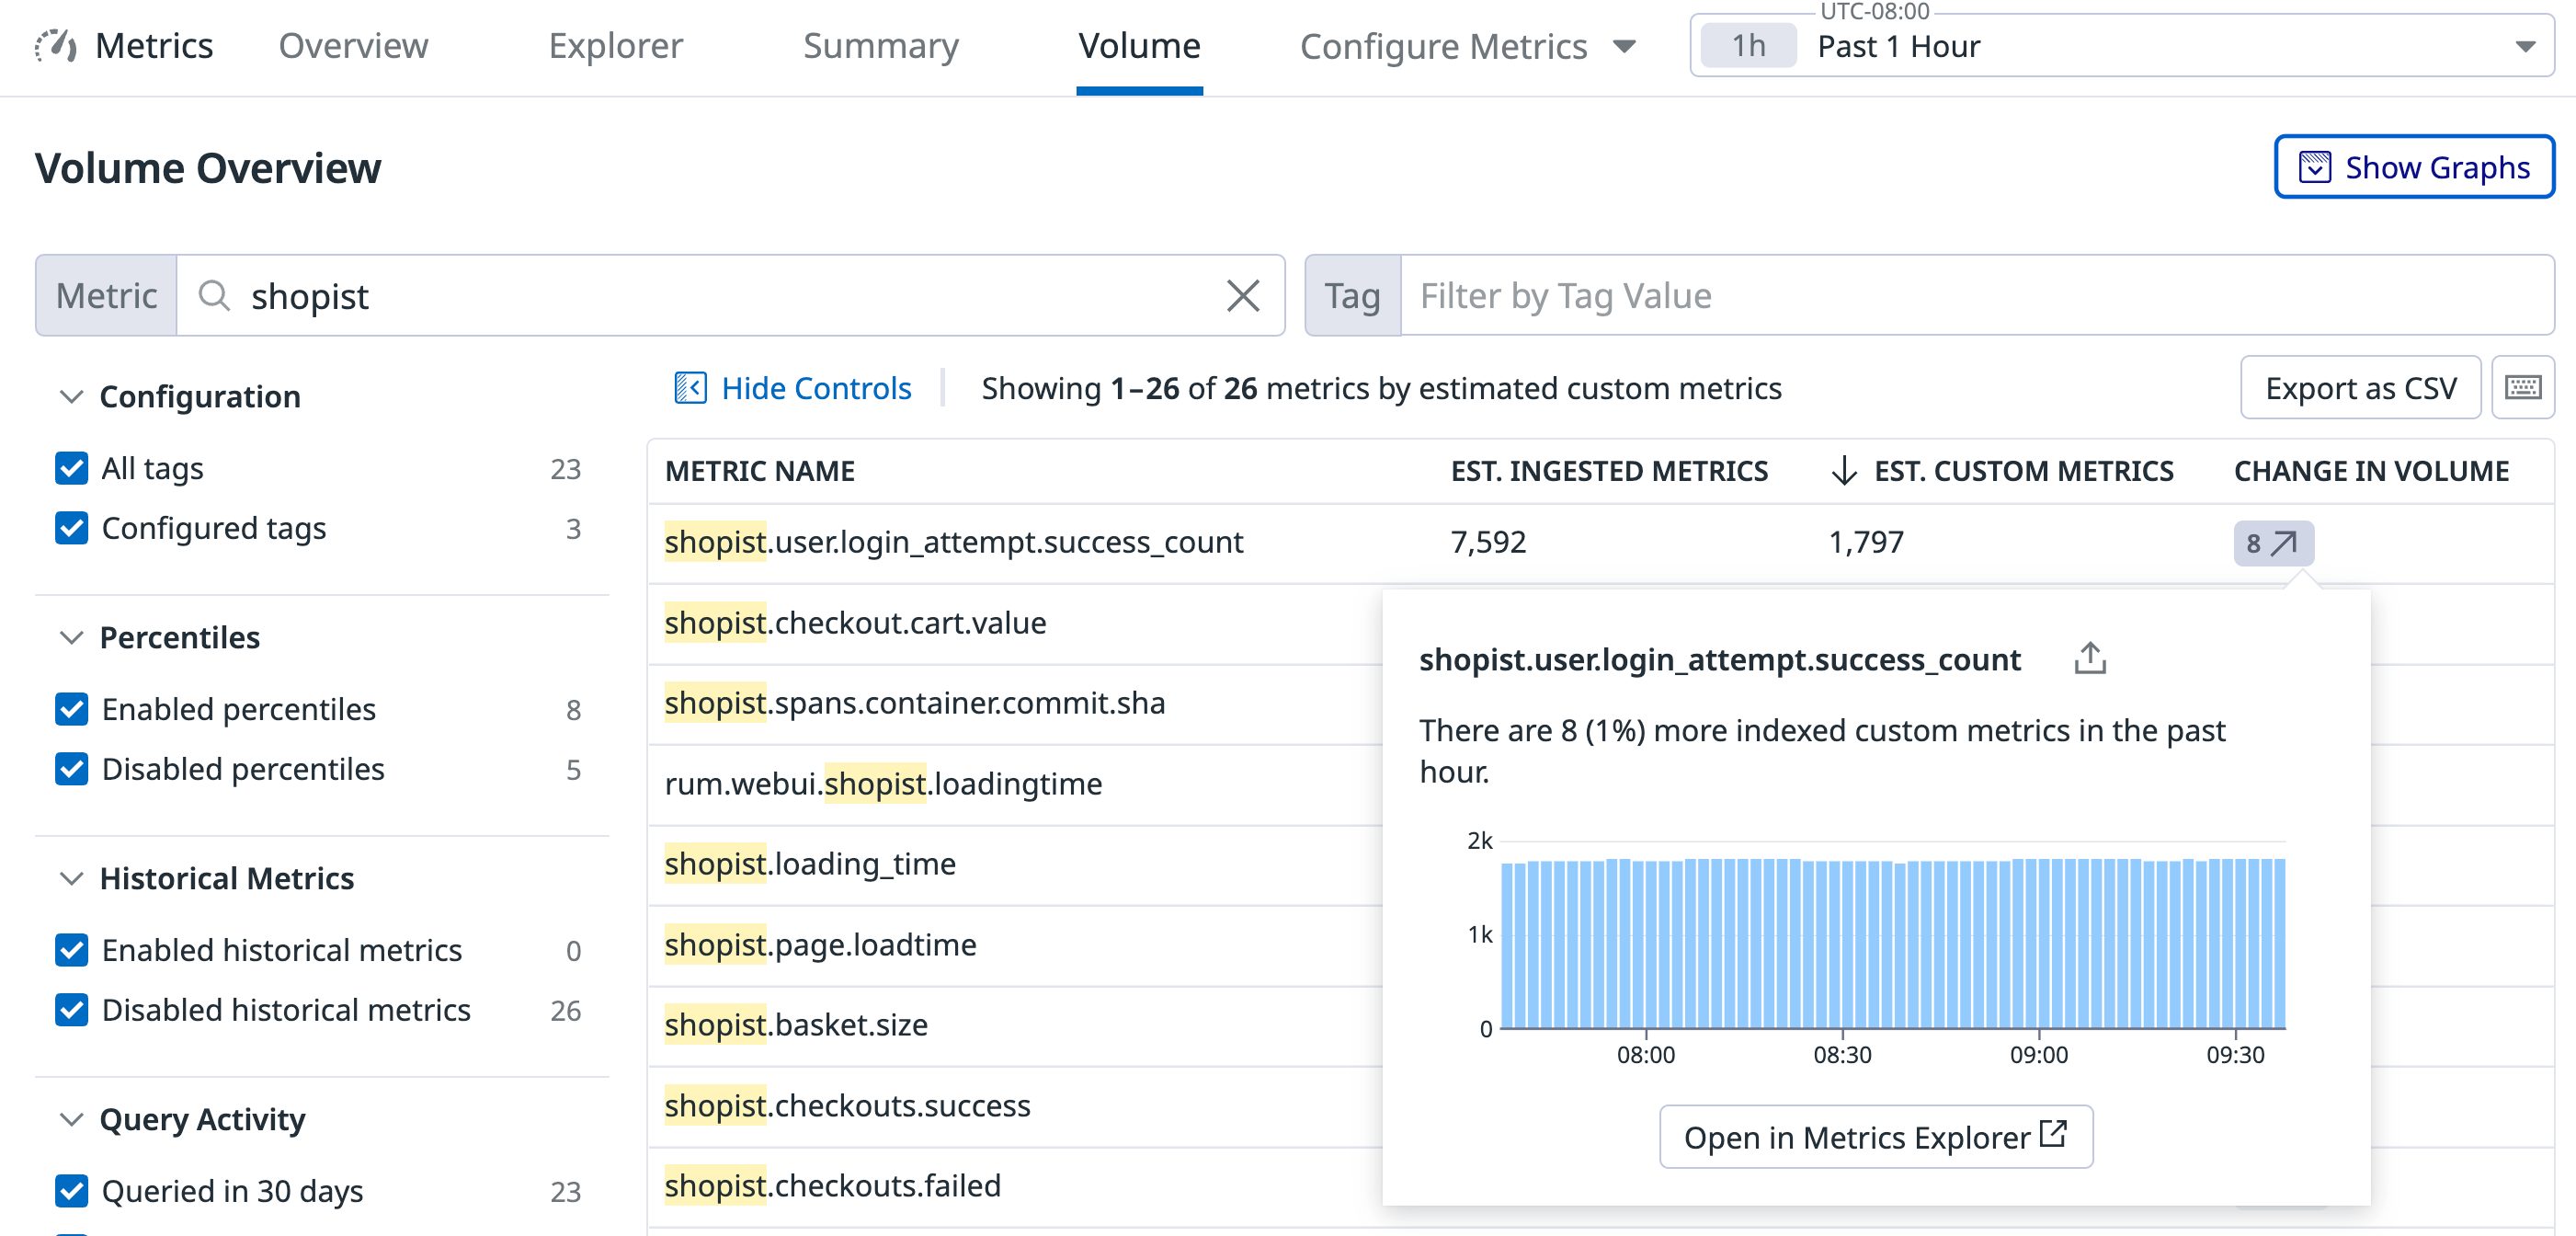Image resolution: width=2576 pixels, height=1236 pixels.
Task: Click the Show Graphs button
Action: pyautogui.click(x=2414, y=167)
